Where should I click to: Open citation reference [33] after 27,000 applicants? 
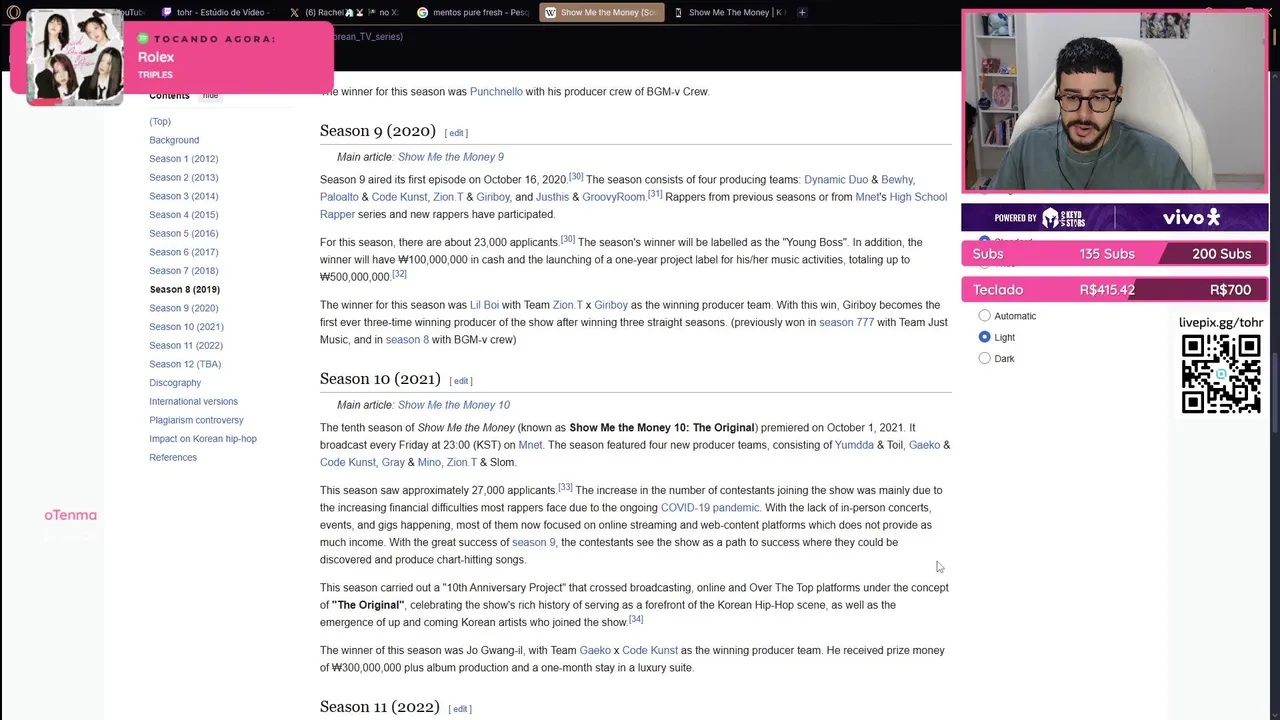[x=565, y=487]
